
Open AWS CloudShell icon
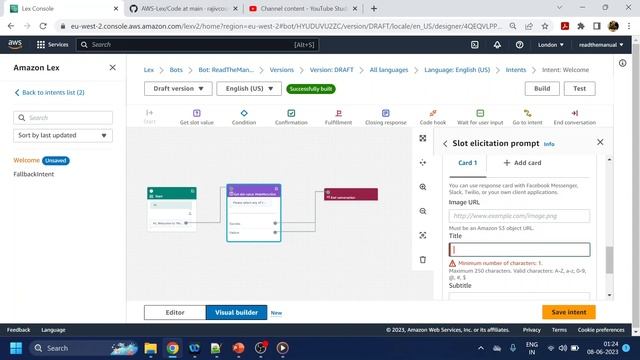click(475, 44)
